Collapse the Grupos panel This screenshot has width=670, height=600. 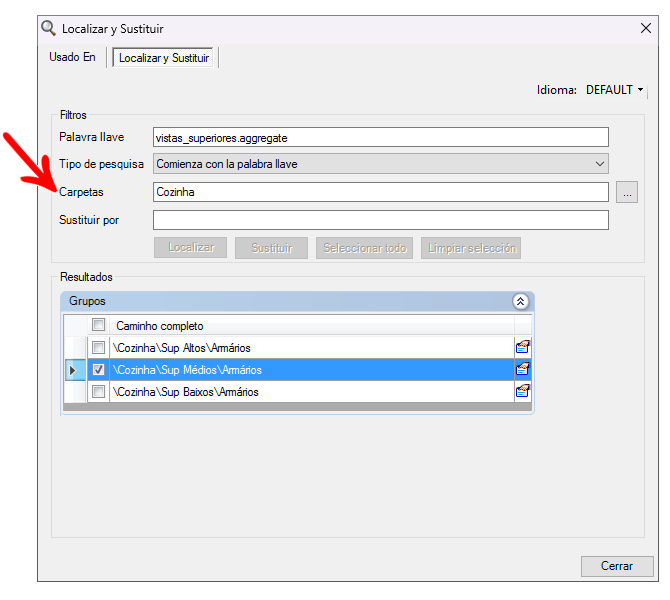coord(520,301)
